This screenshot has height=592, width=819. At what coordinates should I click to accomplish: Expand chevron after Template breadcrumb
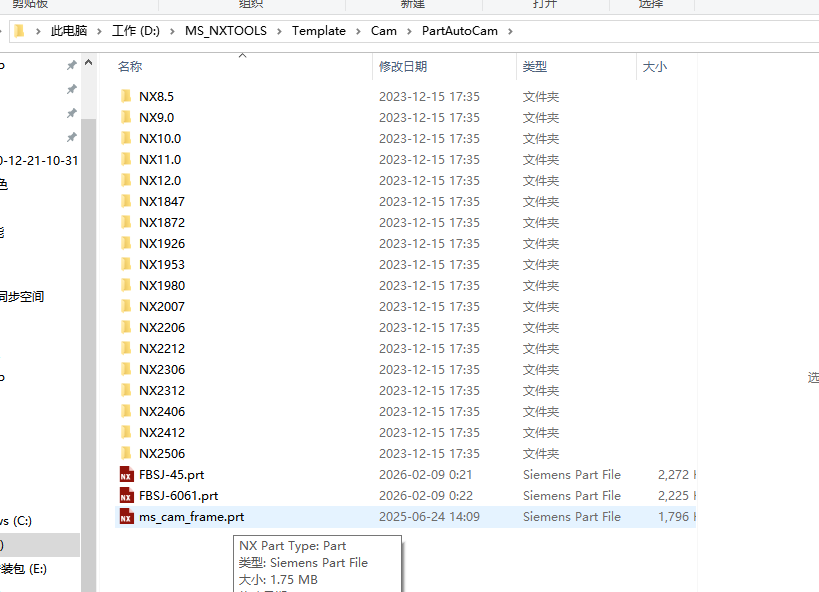[358, 31]
